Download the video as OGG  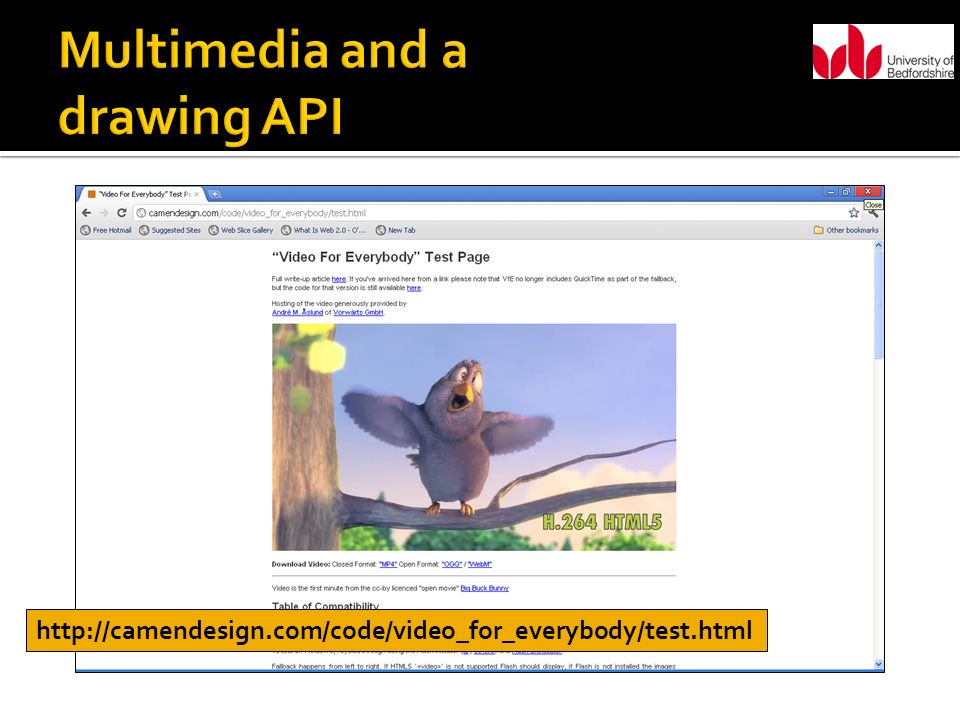pos(452,564)
